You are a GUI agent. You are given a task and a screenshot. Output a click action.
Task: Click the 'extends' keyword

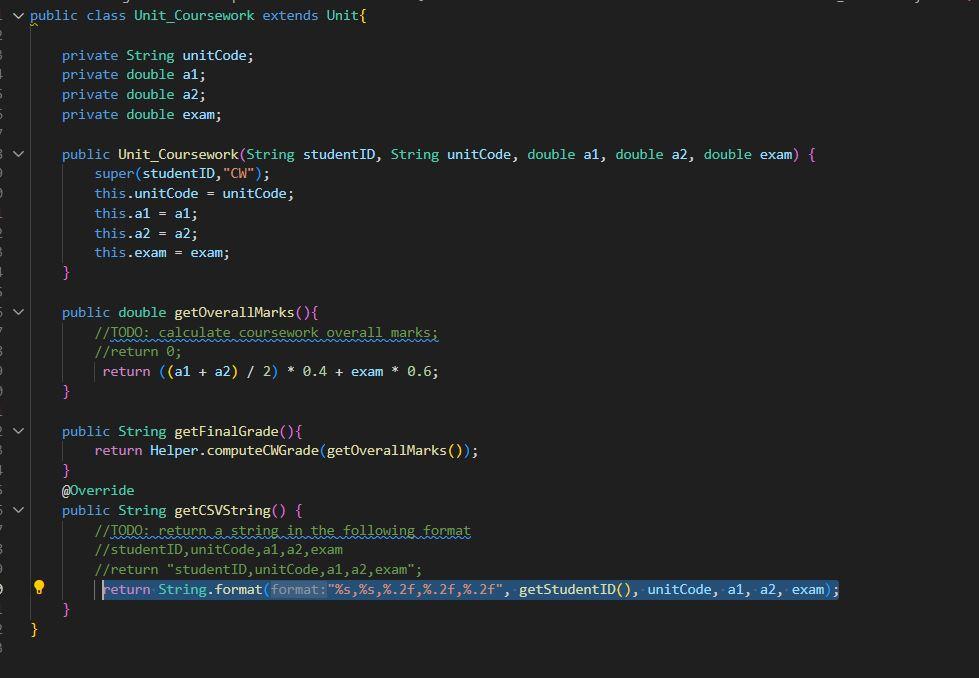coord(290,16)
